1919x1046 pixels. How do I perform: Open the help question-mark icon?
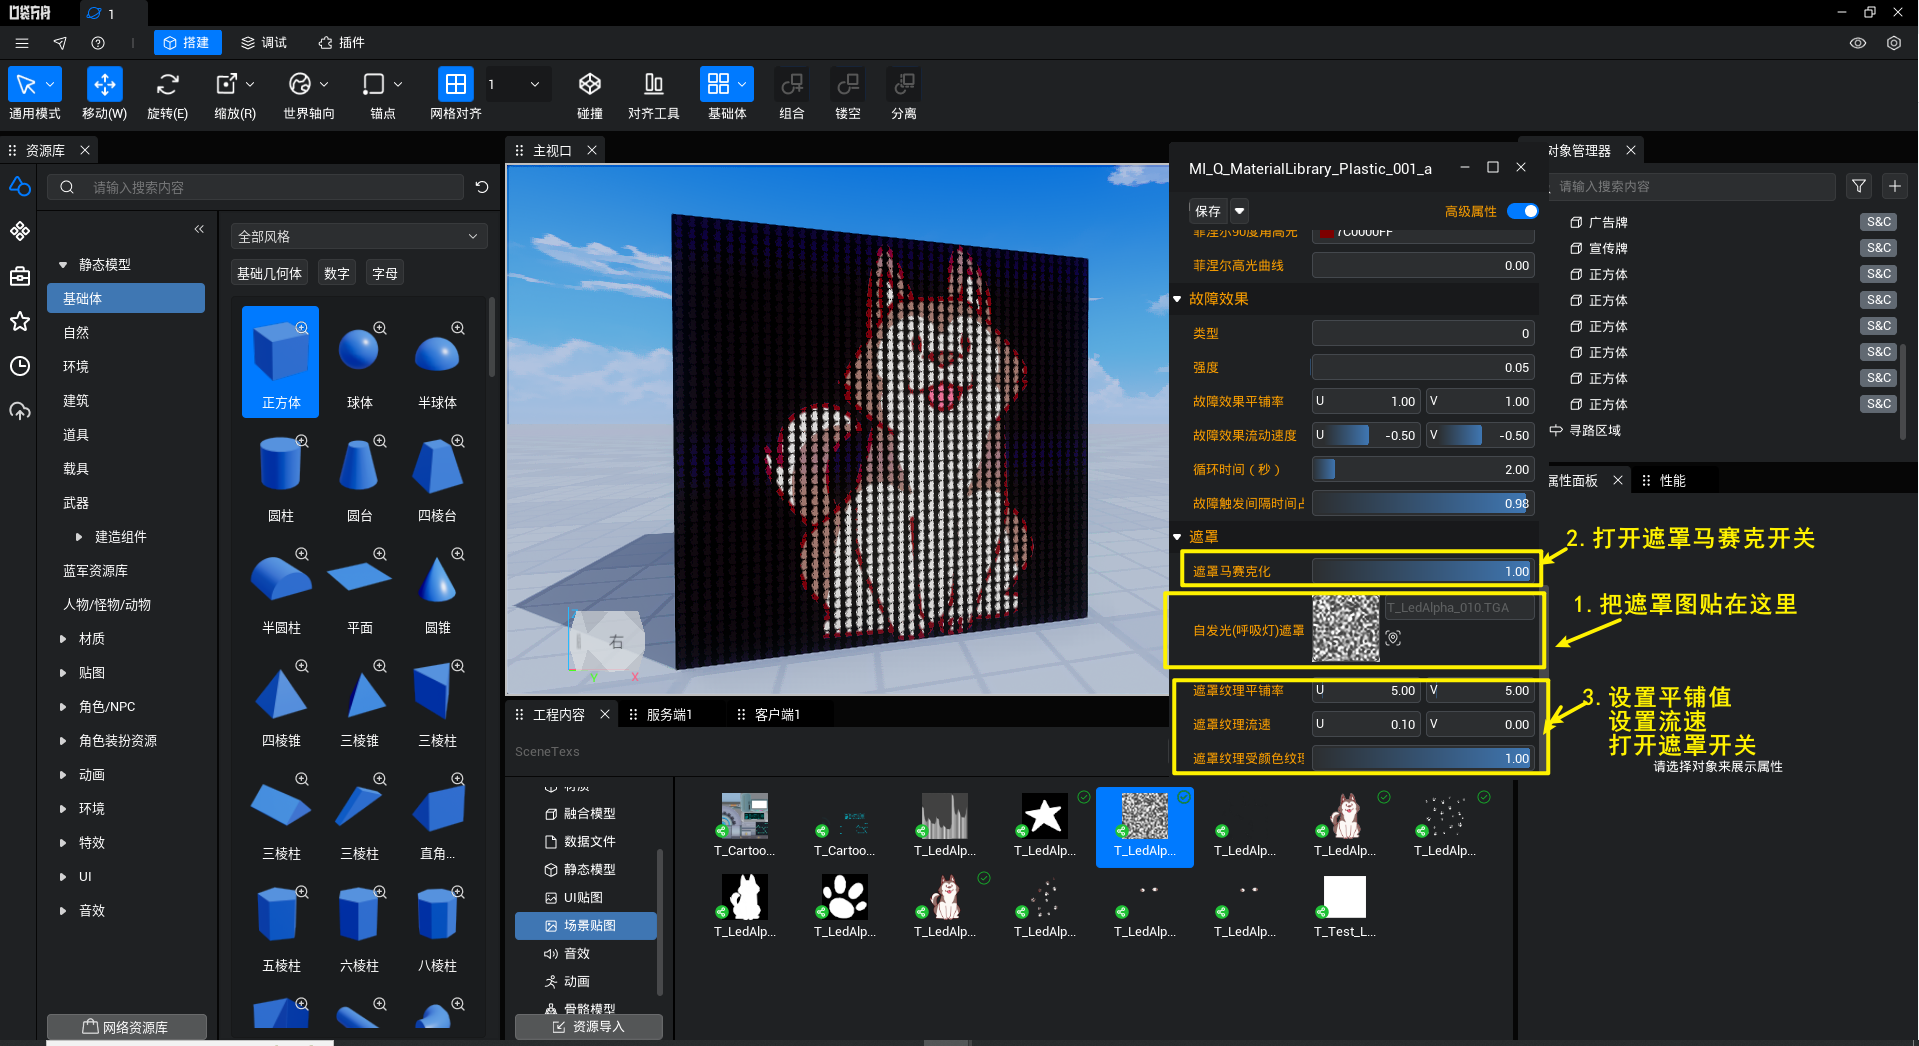[x=98, y=43]
